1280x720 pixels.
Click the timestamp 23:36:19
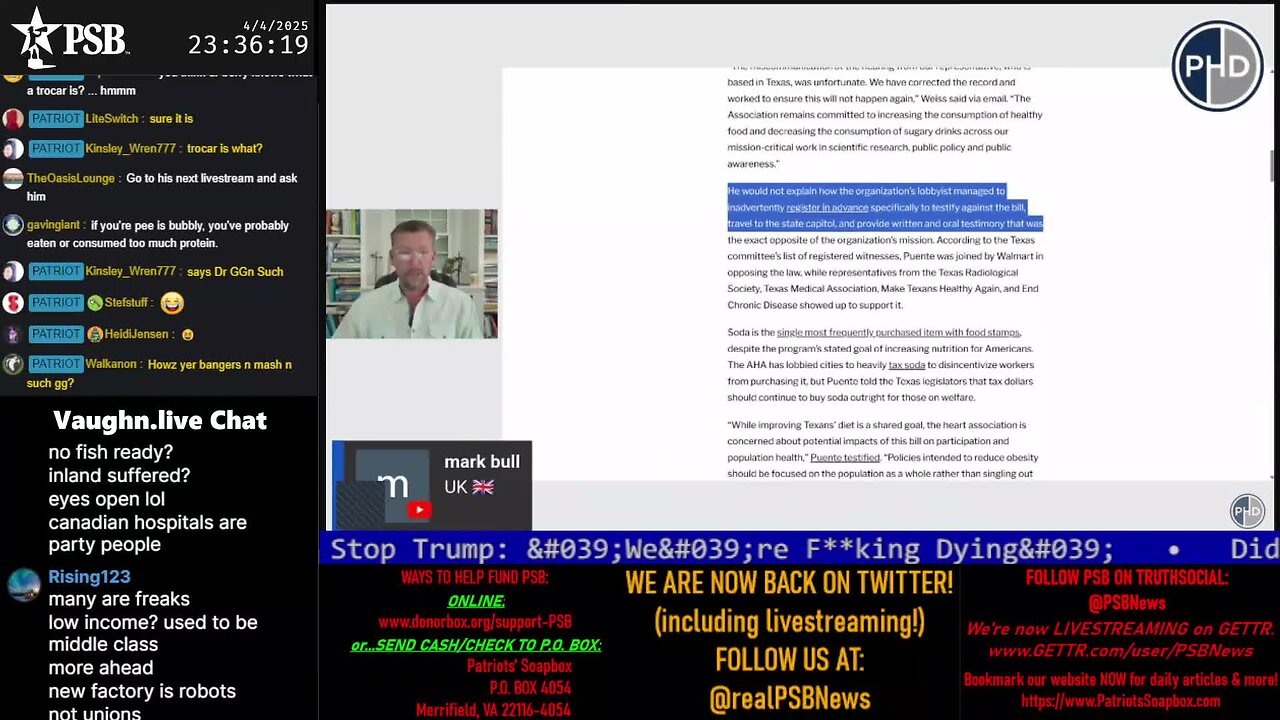[248, 44]
